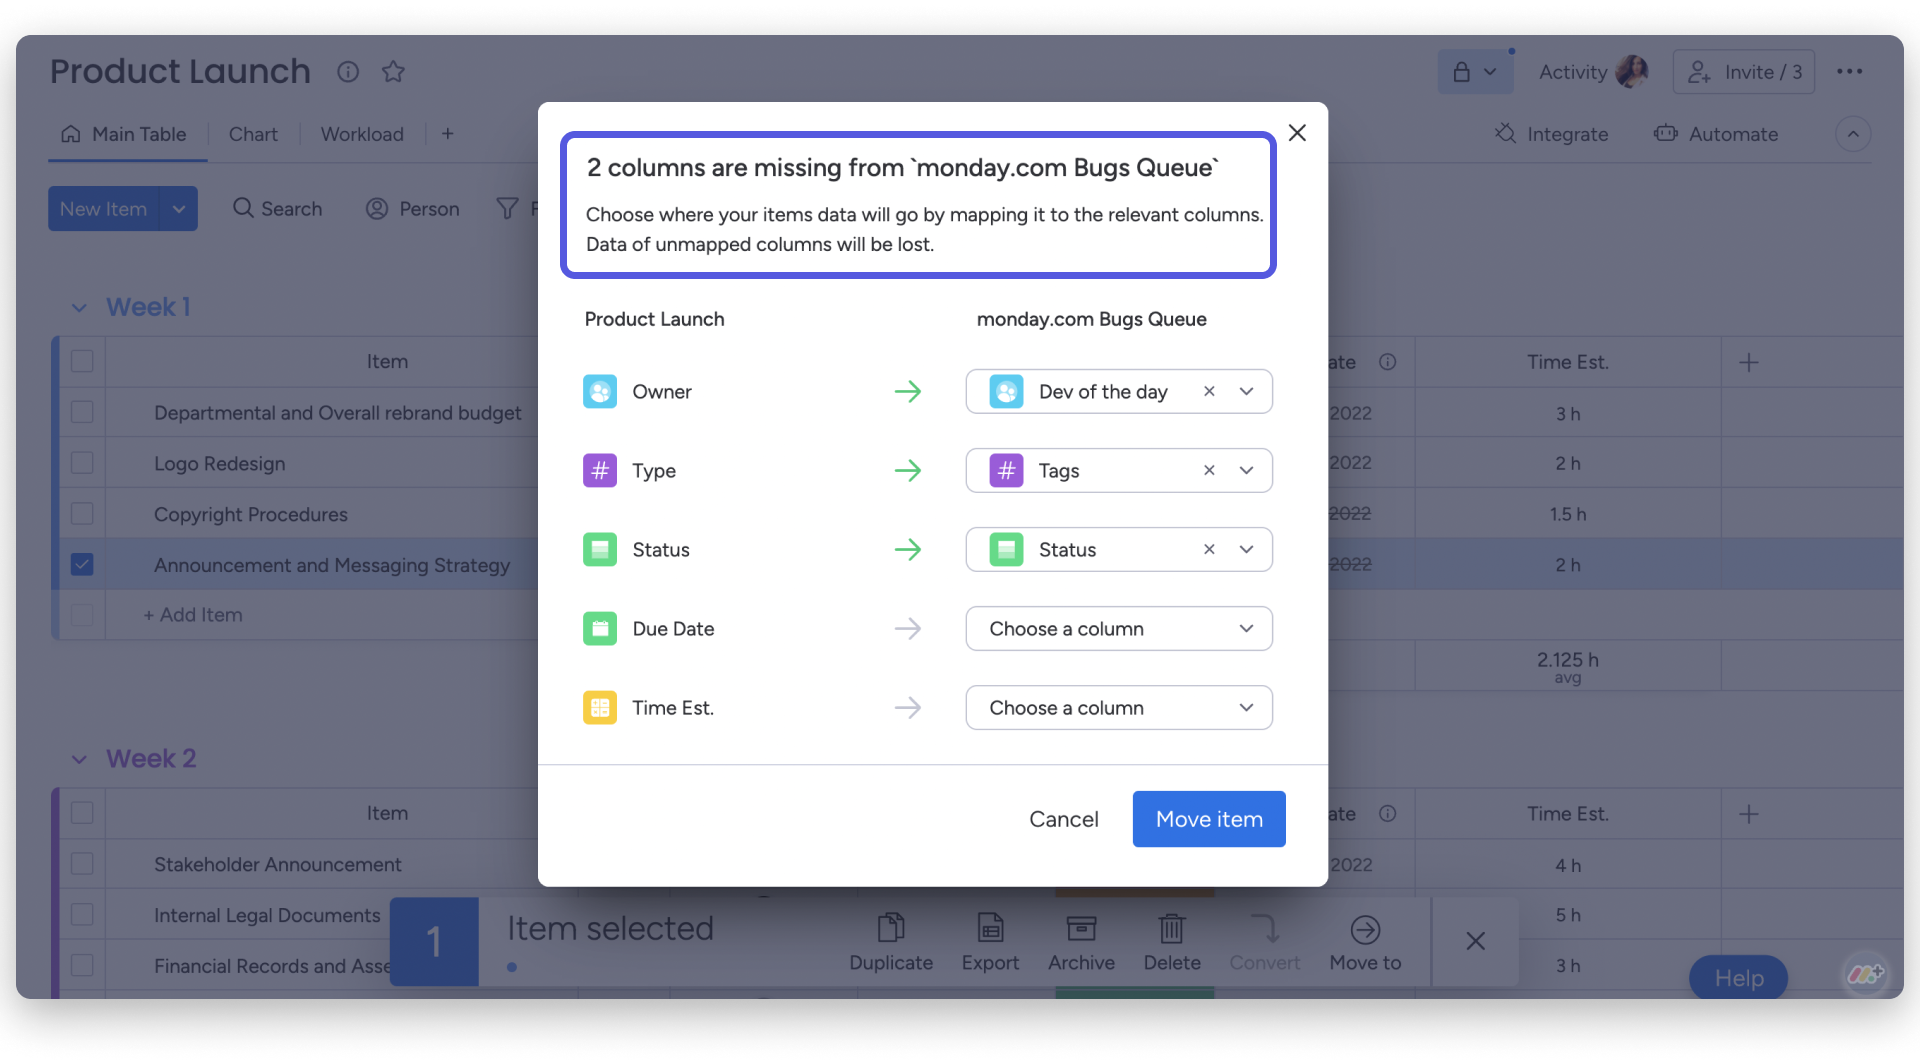Select the Departmental and Overall rebrand budget checkbox
This screenshot has height=1064, width=1920.
point(82,413)
